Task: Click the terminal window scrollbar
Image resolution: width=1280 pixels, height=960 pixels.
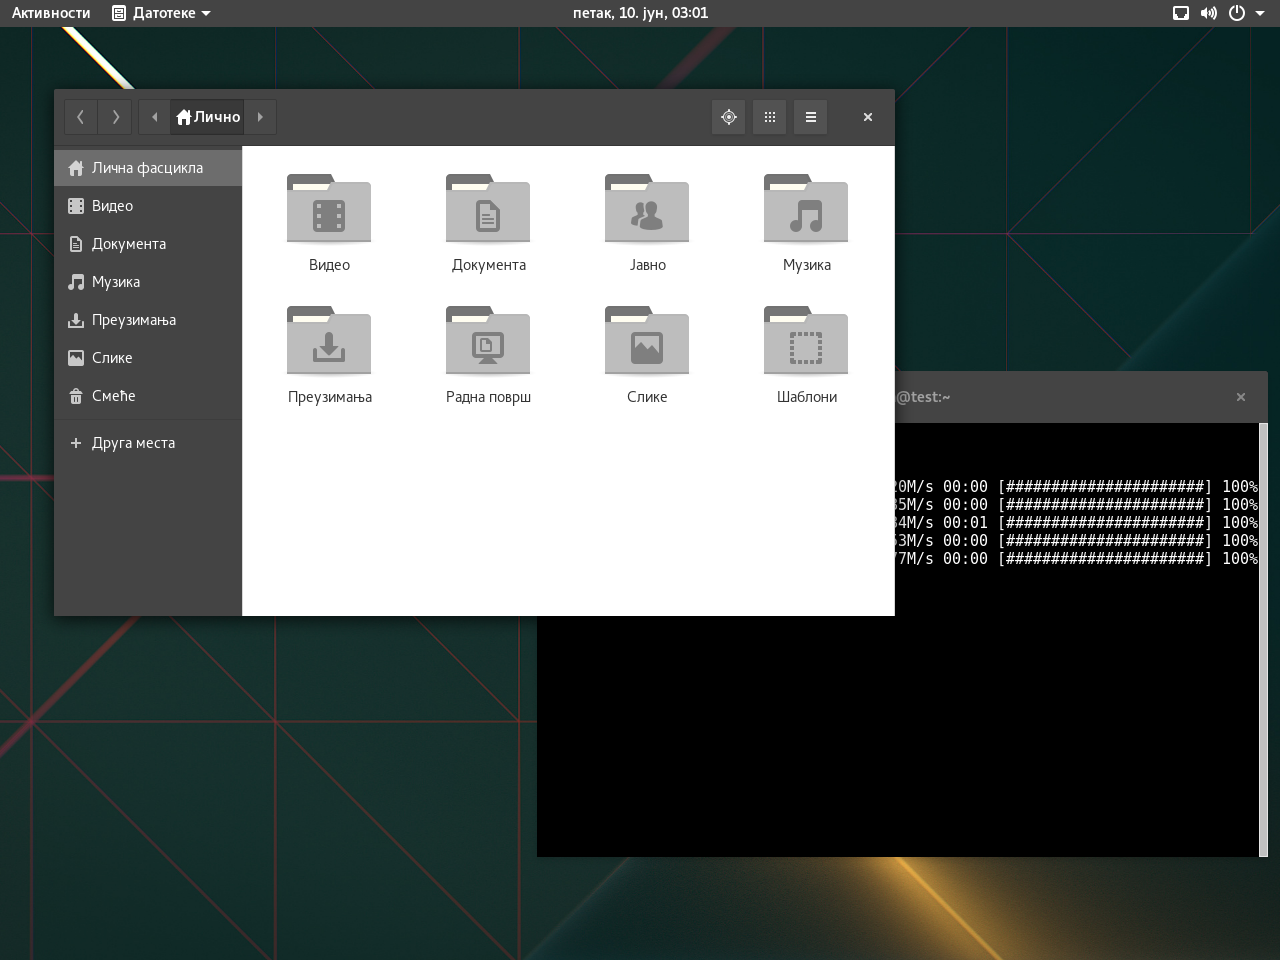Action: [1263, 640]
